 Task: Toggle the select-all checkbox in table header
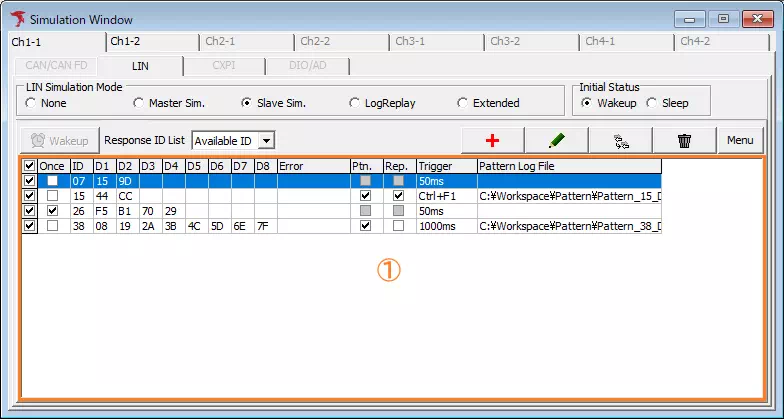[x=29, y=166]
